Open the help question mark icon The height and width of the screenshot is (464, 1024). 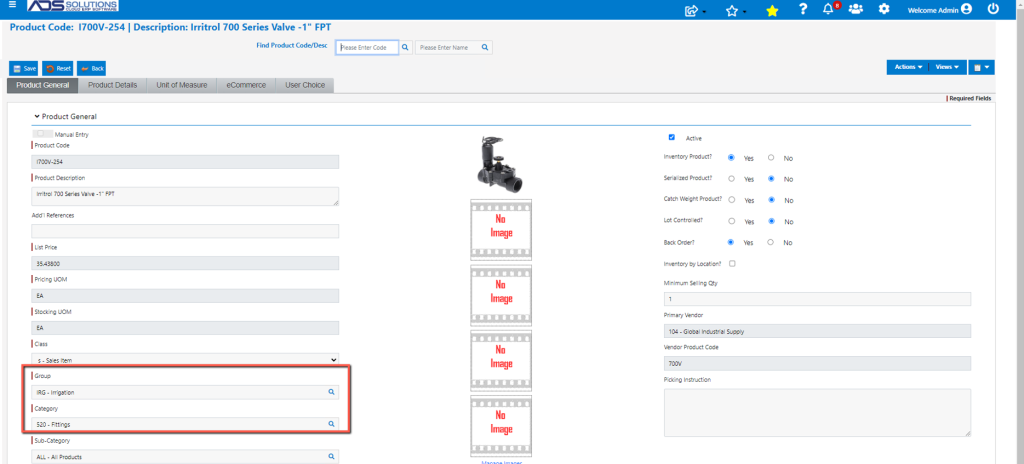(x=803, y=8)
